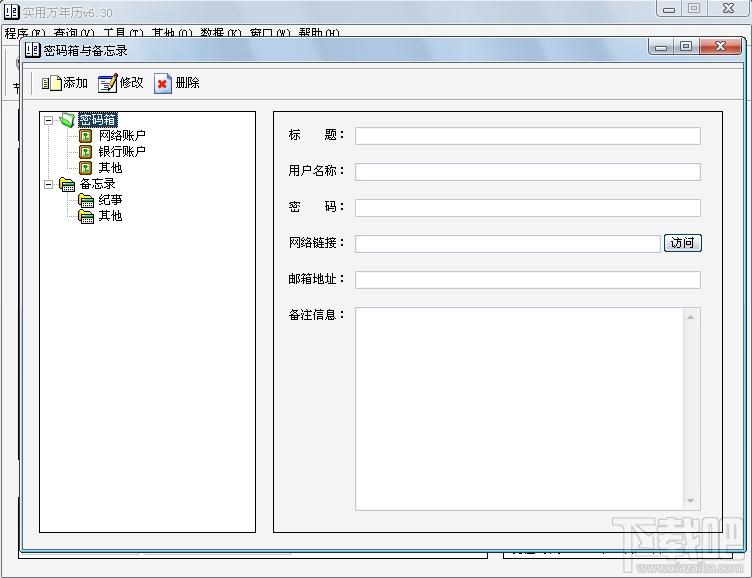This screenshot has height=578, width=752.
Task: Collapse the 密码箱 tree node
Action: coord(48,120)
